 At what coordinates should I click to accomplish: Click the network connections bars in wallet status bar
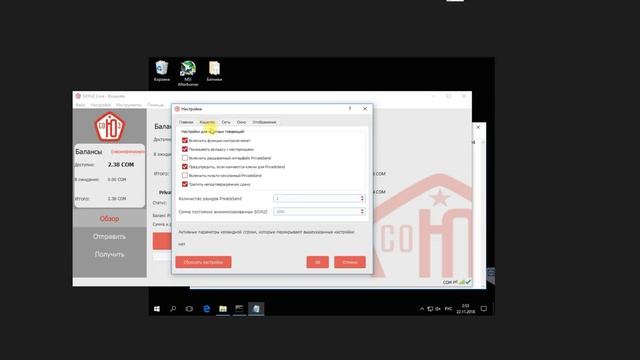coord(462,282)
